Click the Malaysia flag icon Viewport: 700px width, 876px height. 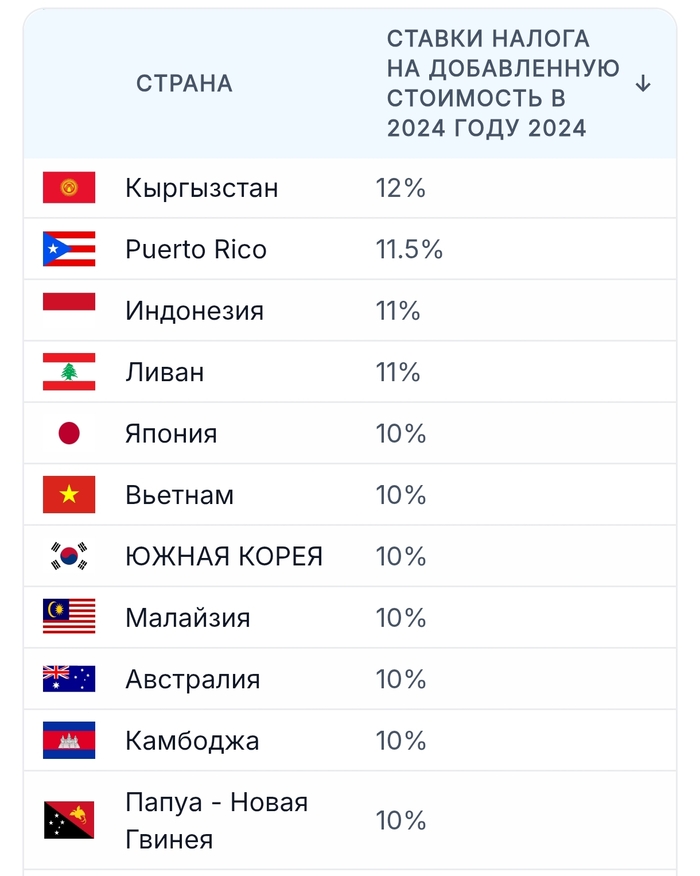point(69,617)
